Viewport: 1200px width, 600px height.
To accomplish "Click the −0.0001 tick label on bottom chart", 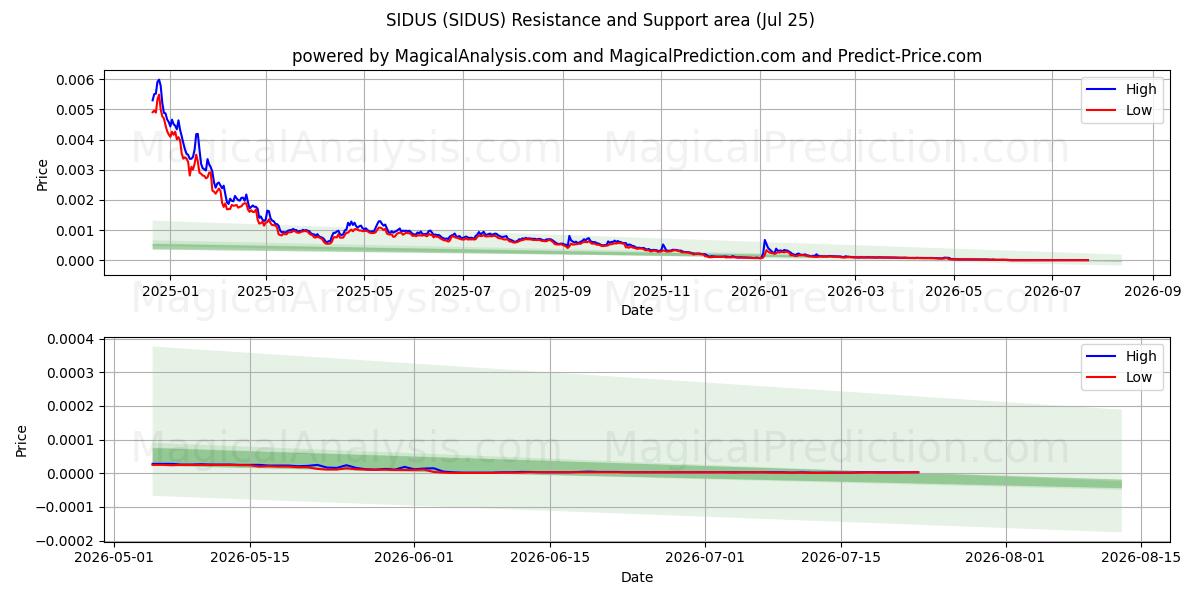I will pyautogui.click(x=65, y=507).
